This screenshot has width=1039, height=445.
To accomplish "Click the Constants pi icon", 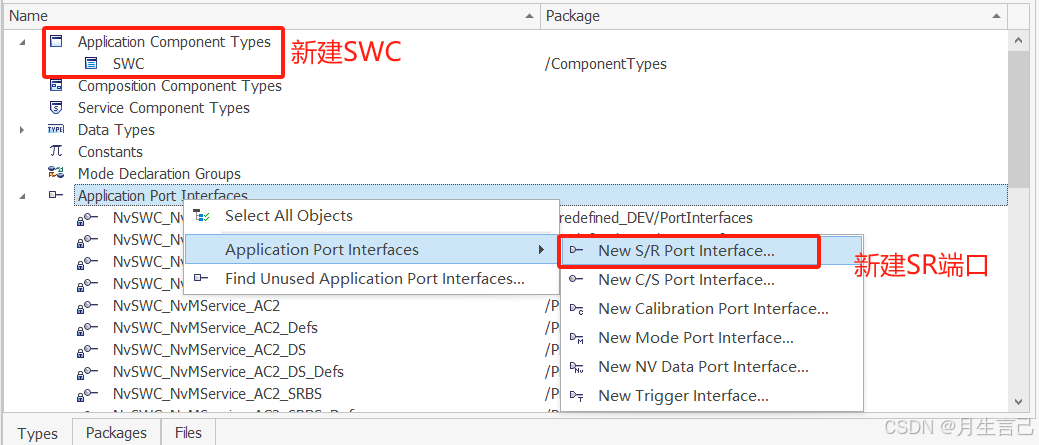I will coord(56,151).
